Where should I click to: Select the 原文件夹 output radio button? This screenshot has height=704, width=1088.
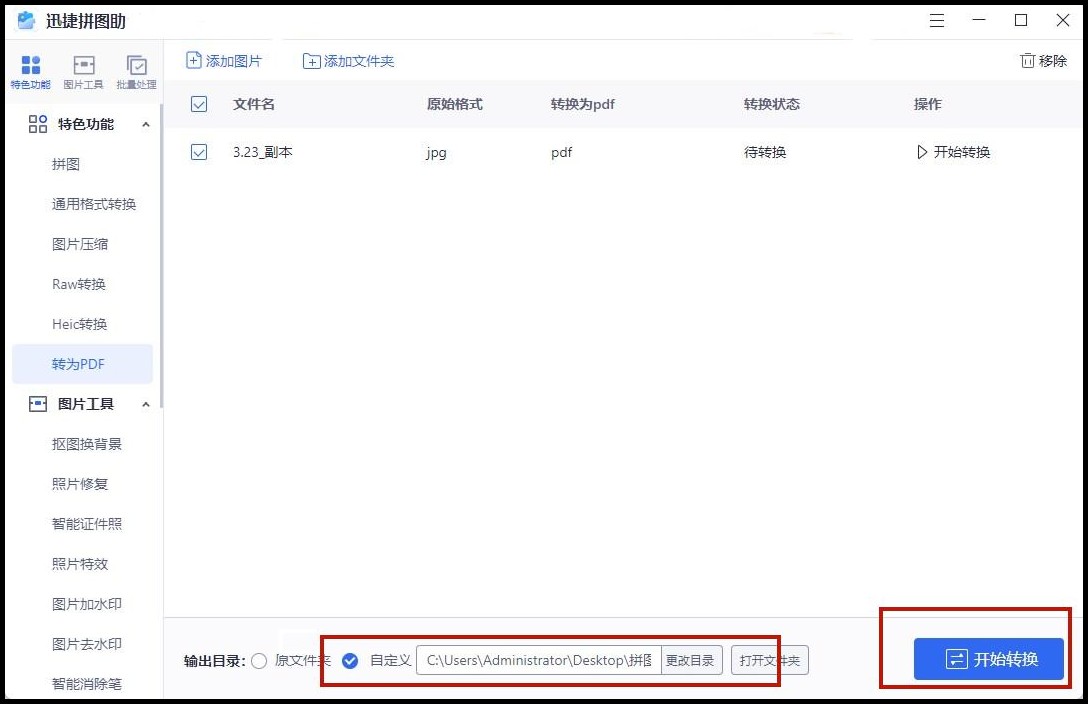[259, 660]
